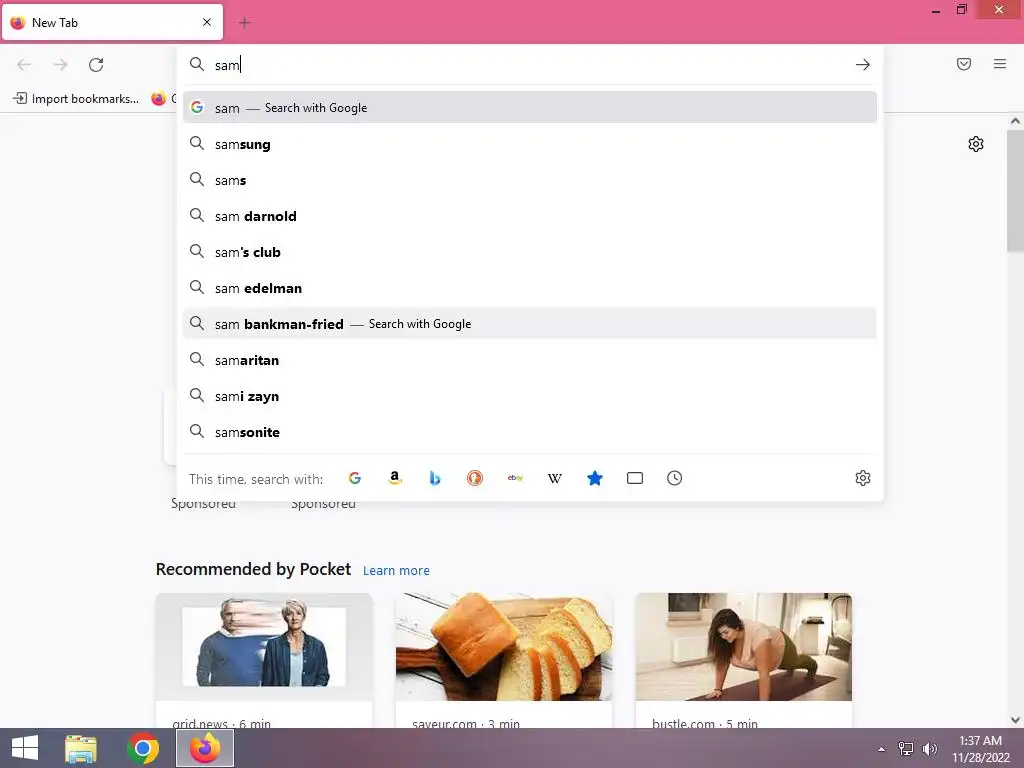Open search settings gear in dropdown
1024x768 pixels.
click(x=863, y=478)
